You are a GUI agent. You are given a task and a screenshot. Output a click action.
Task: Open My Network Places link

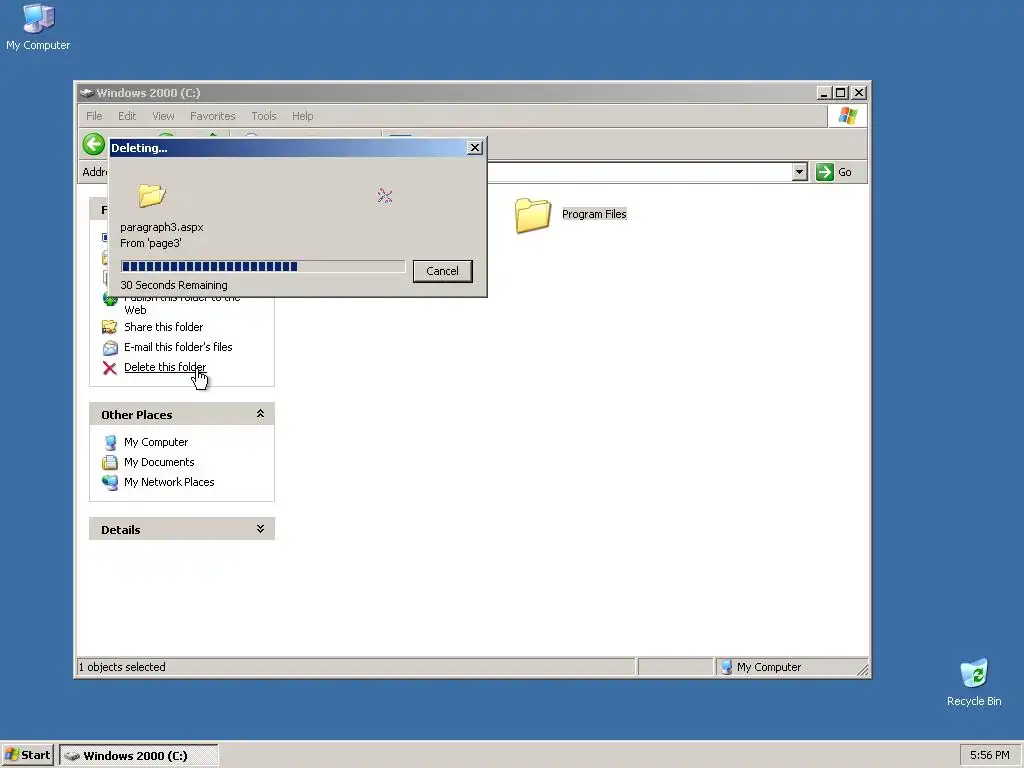click(168, 482)
